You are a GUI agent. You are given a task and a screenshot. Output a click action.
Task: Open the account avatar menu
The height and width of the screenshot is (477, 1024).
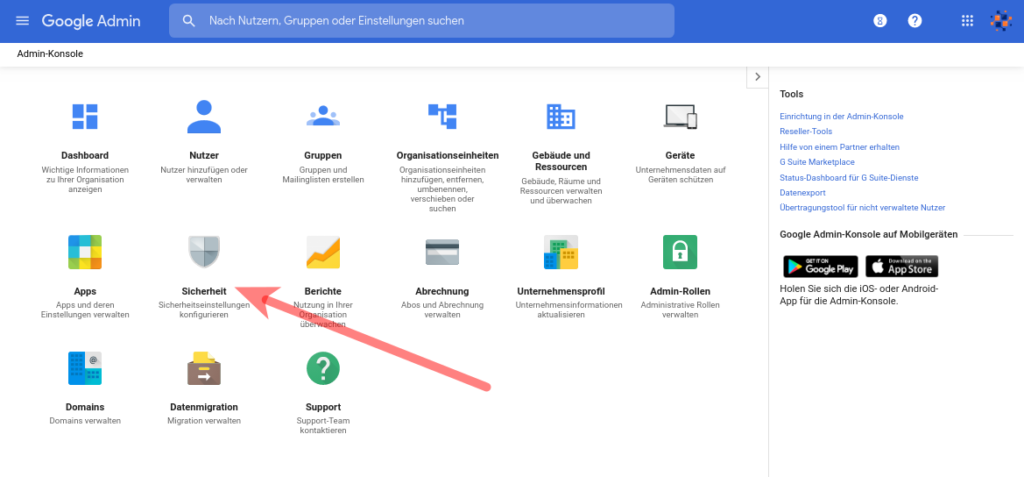pyautogui.click(x=1000, y=21)
